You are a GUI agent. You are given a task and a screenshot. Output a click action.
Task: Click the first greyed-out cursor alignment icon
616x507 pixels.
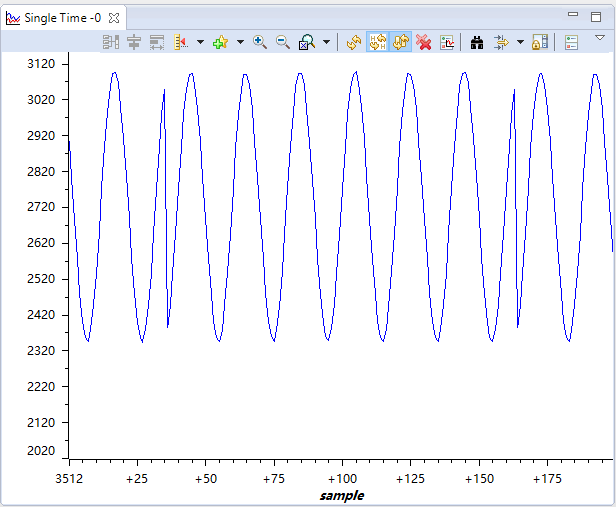(x=111, y=42)
